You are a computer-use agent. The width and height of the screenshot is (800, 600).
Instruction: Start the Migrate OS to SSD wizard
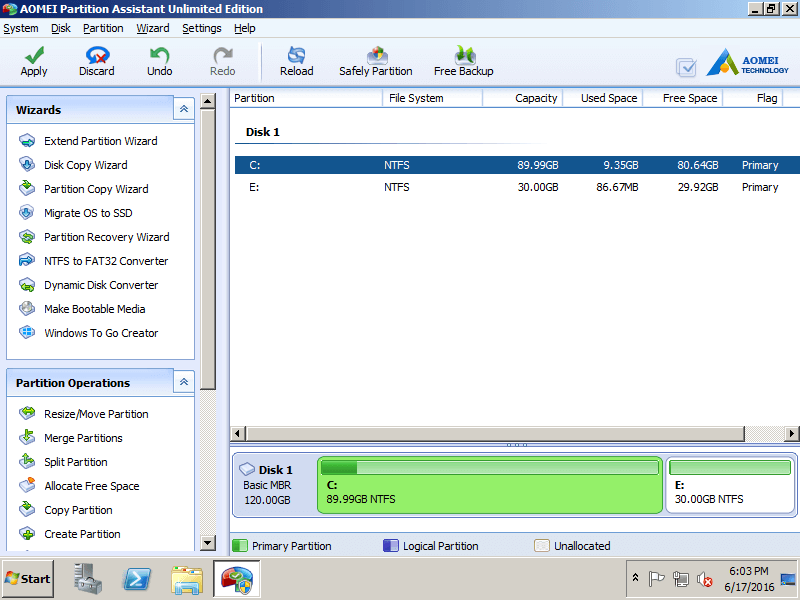(x=88, y=213)
